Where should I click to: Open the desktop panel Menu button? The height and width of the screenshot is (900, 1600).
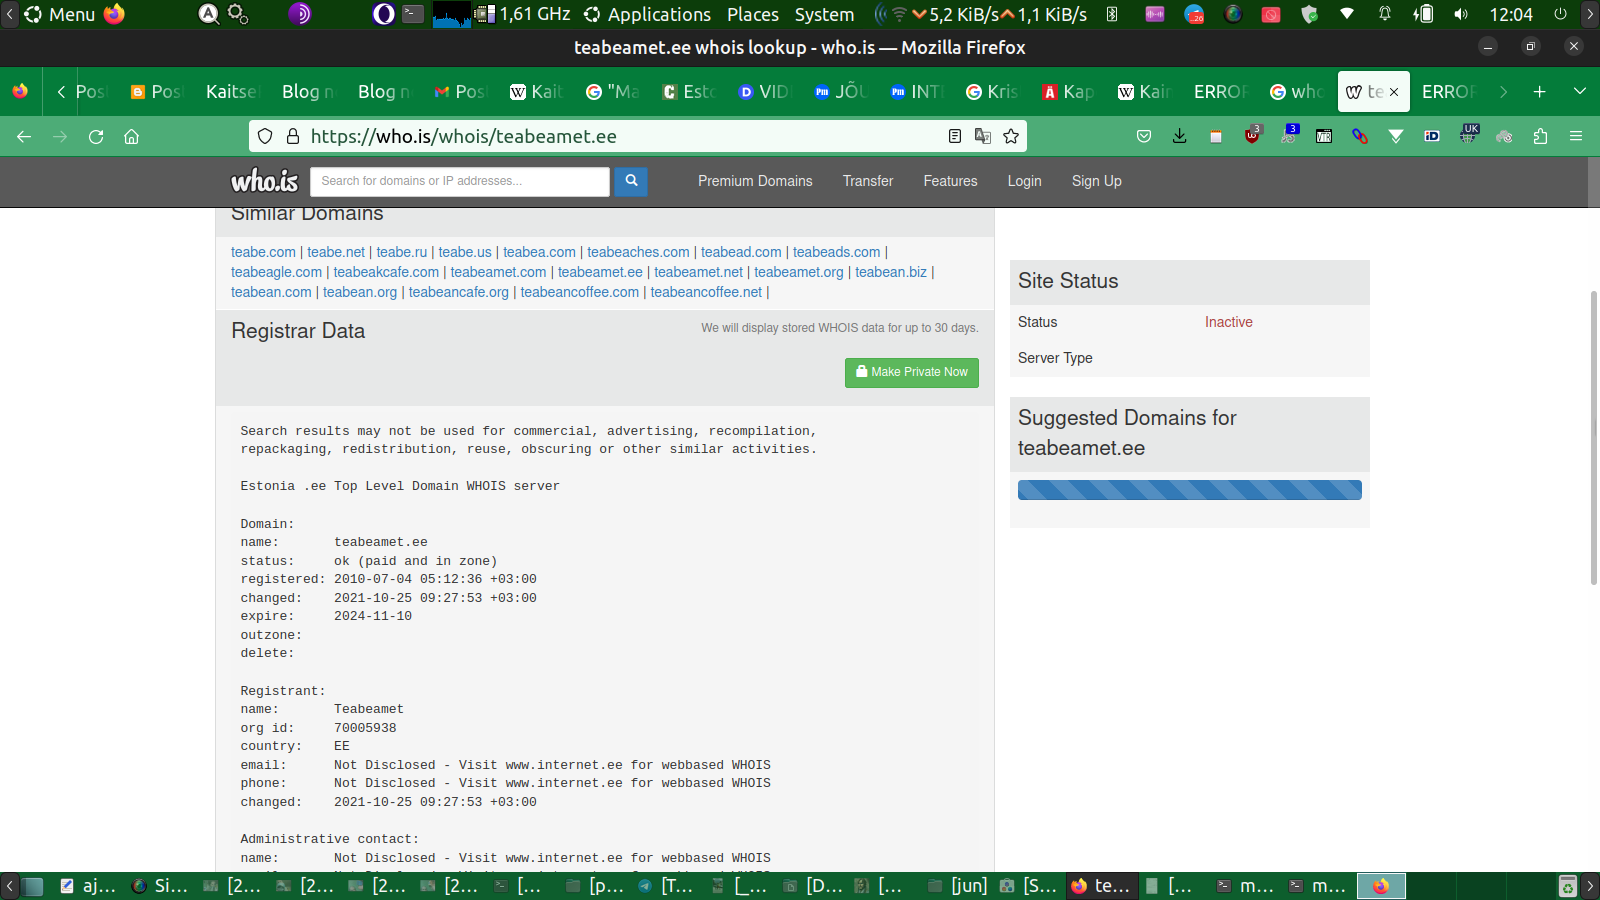point(60,14)
